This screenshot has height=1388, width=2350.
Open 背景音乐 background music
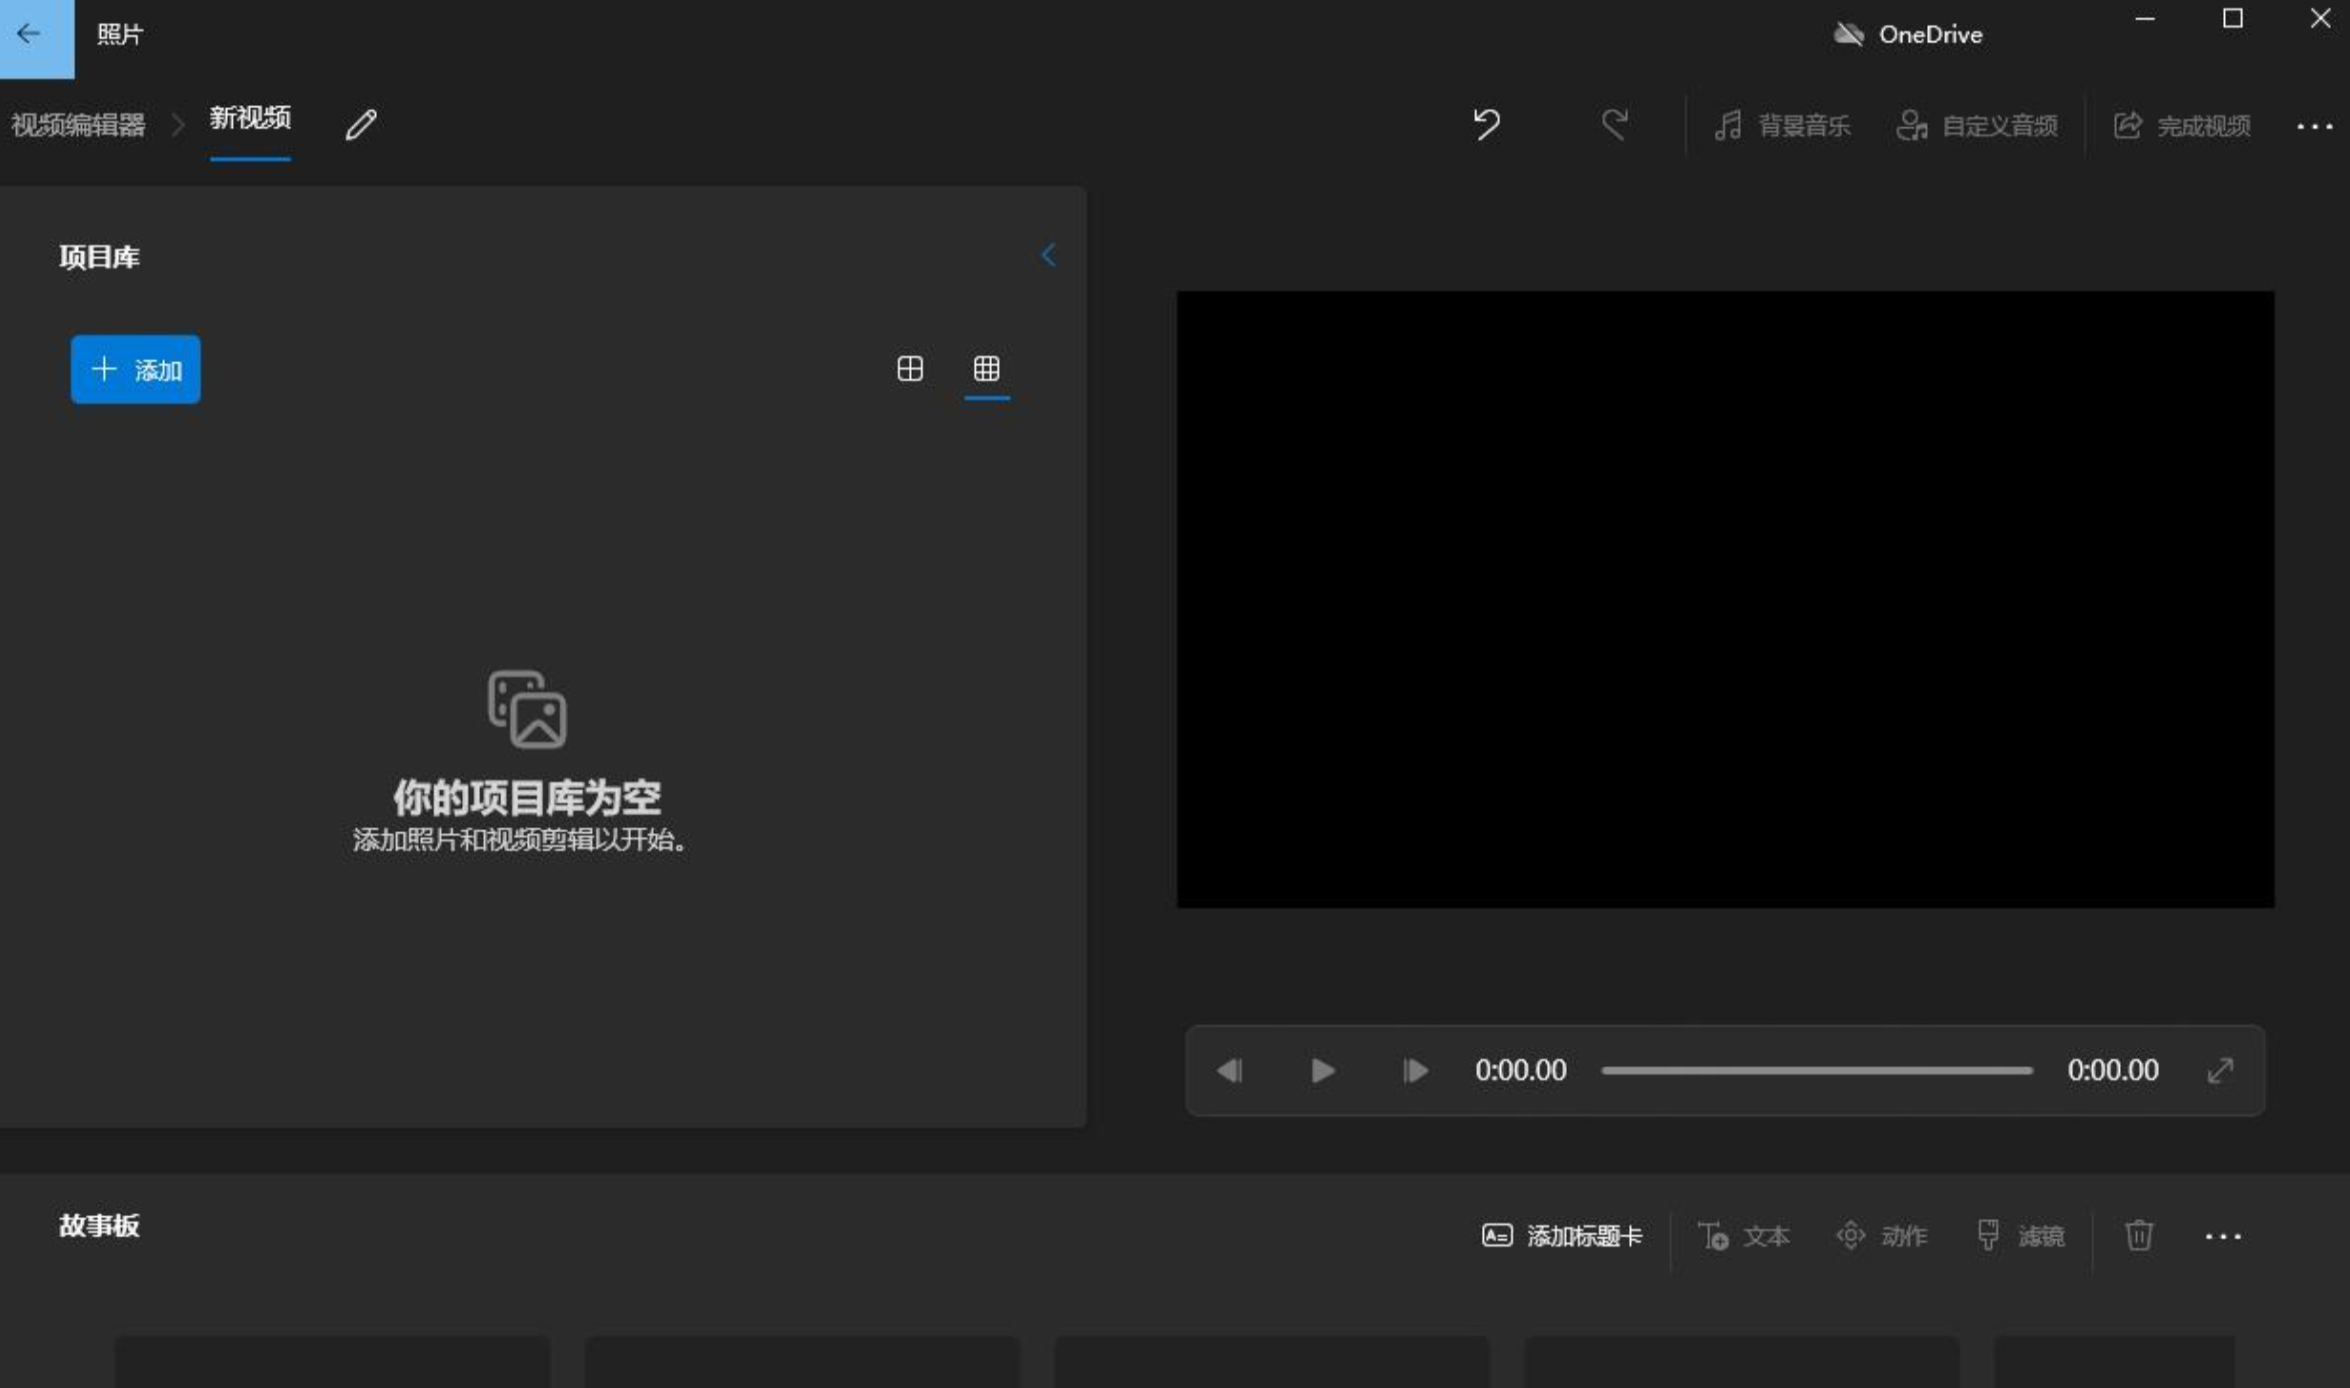point(1781,126)
